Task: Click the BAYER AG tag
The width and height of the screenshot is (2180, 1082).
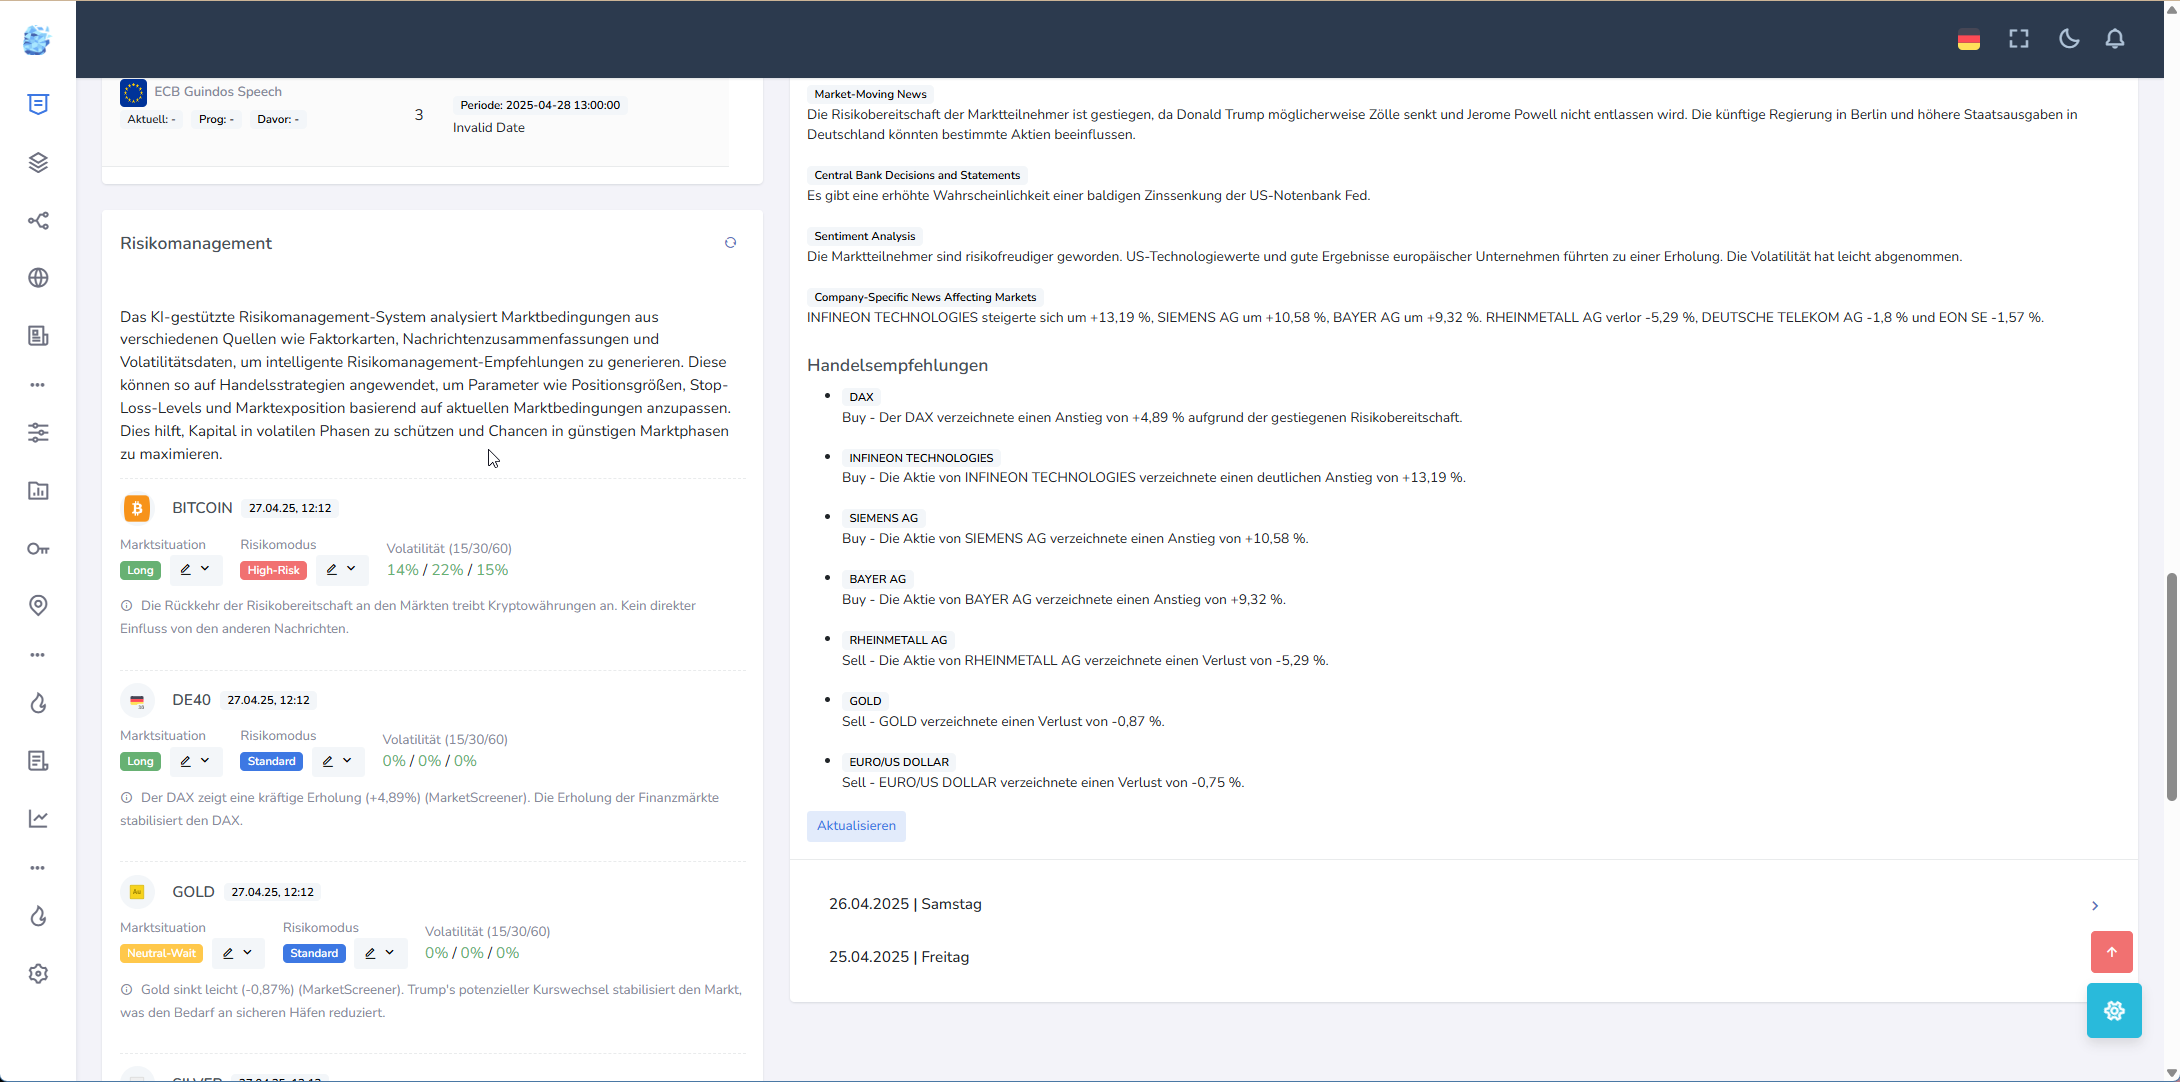Action: 877,579
